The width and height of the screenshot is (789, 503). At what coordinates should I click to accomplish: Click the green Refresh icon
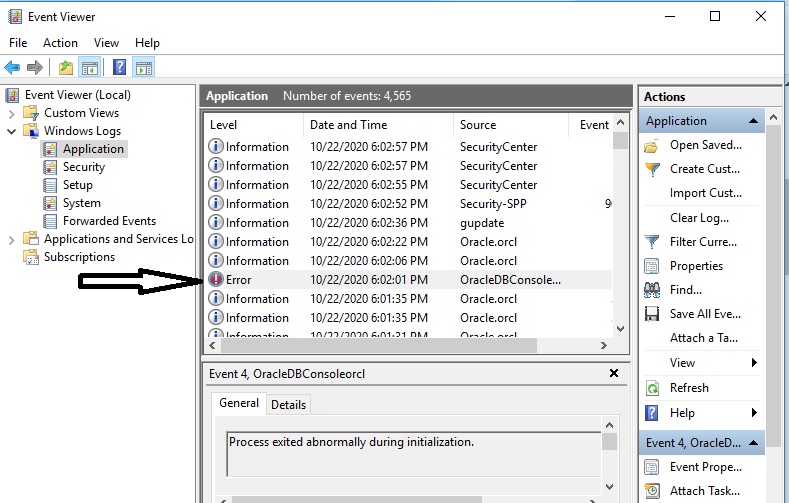[x=652, y=388]
